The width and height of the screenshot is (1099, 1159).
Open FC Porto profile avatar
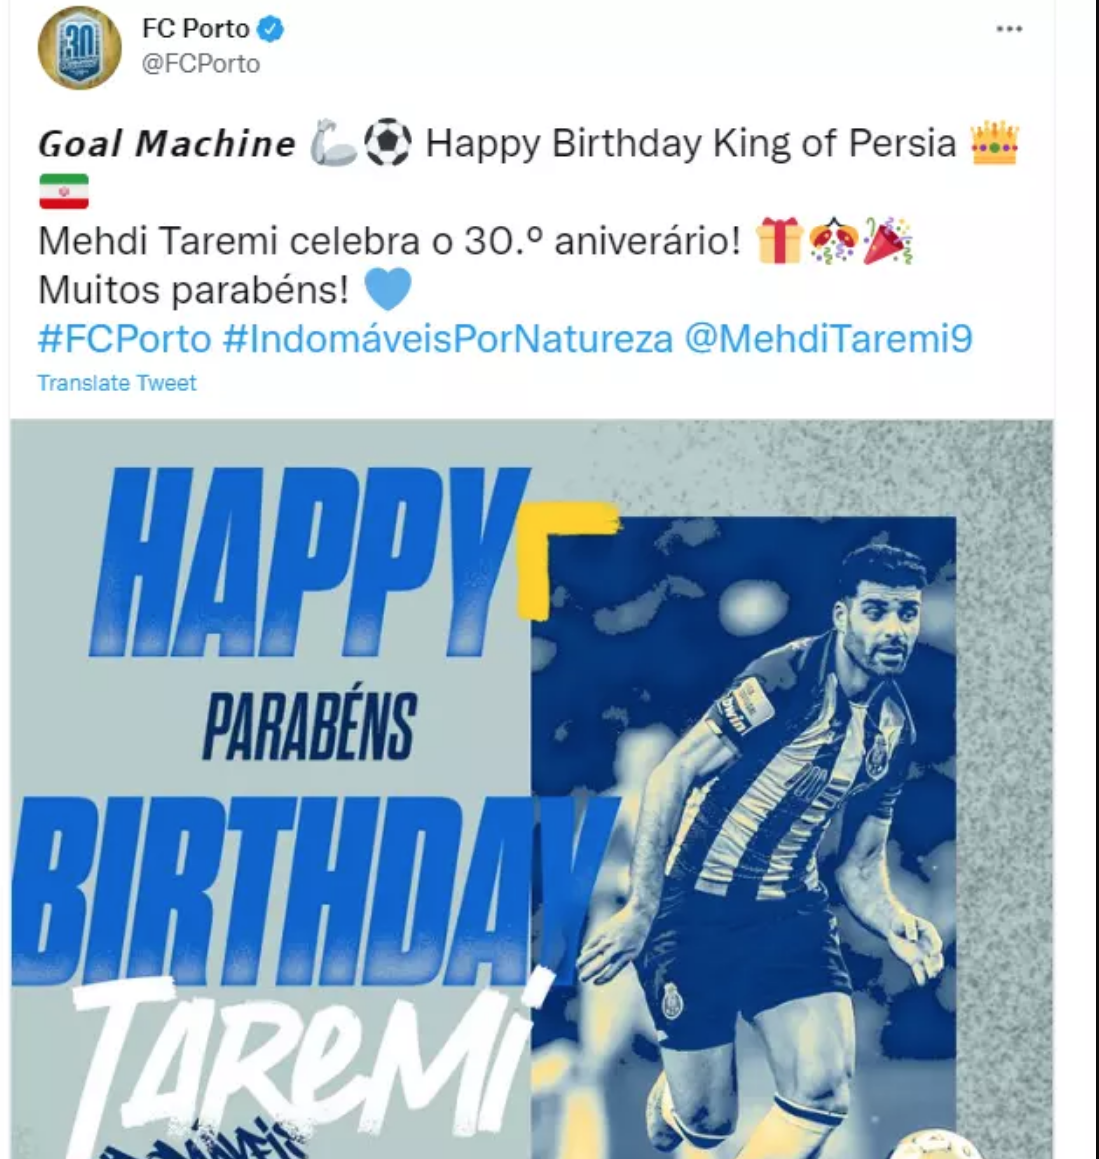pos(79,47)
